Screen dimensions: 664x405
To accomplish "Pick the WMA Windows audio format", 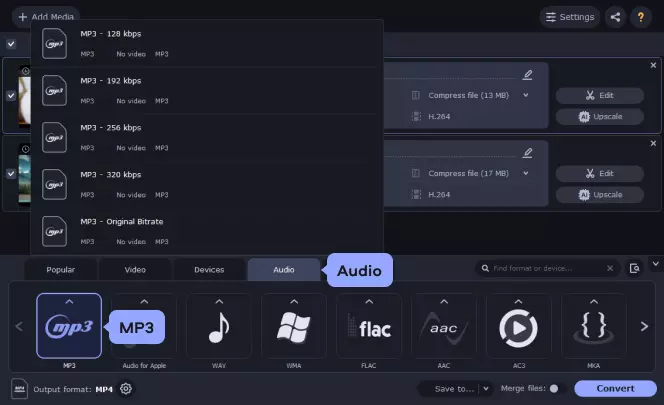I will point(294,325).
